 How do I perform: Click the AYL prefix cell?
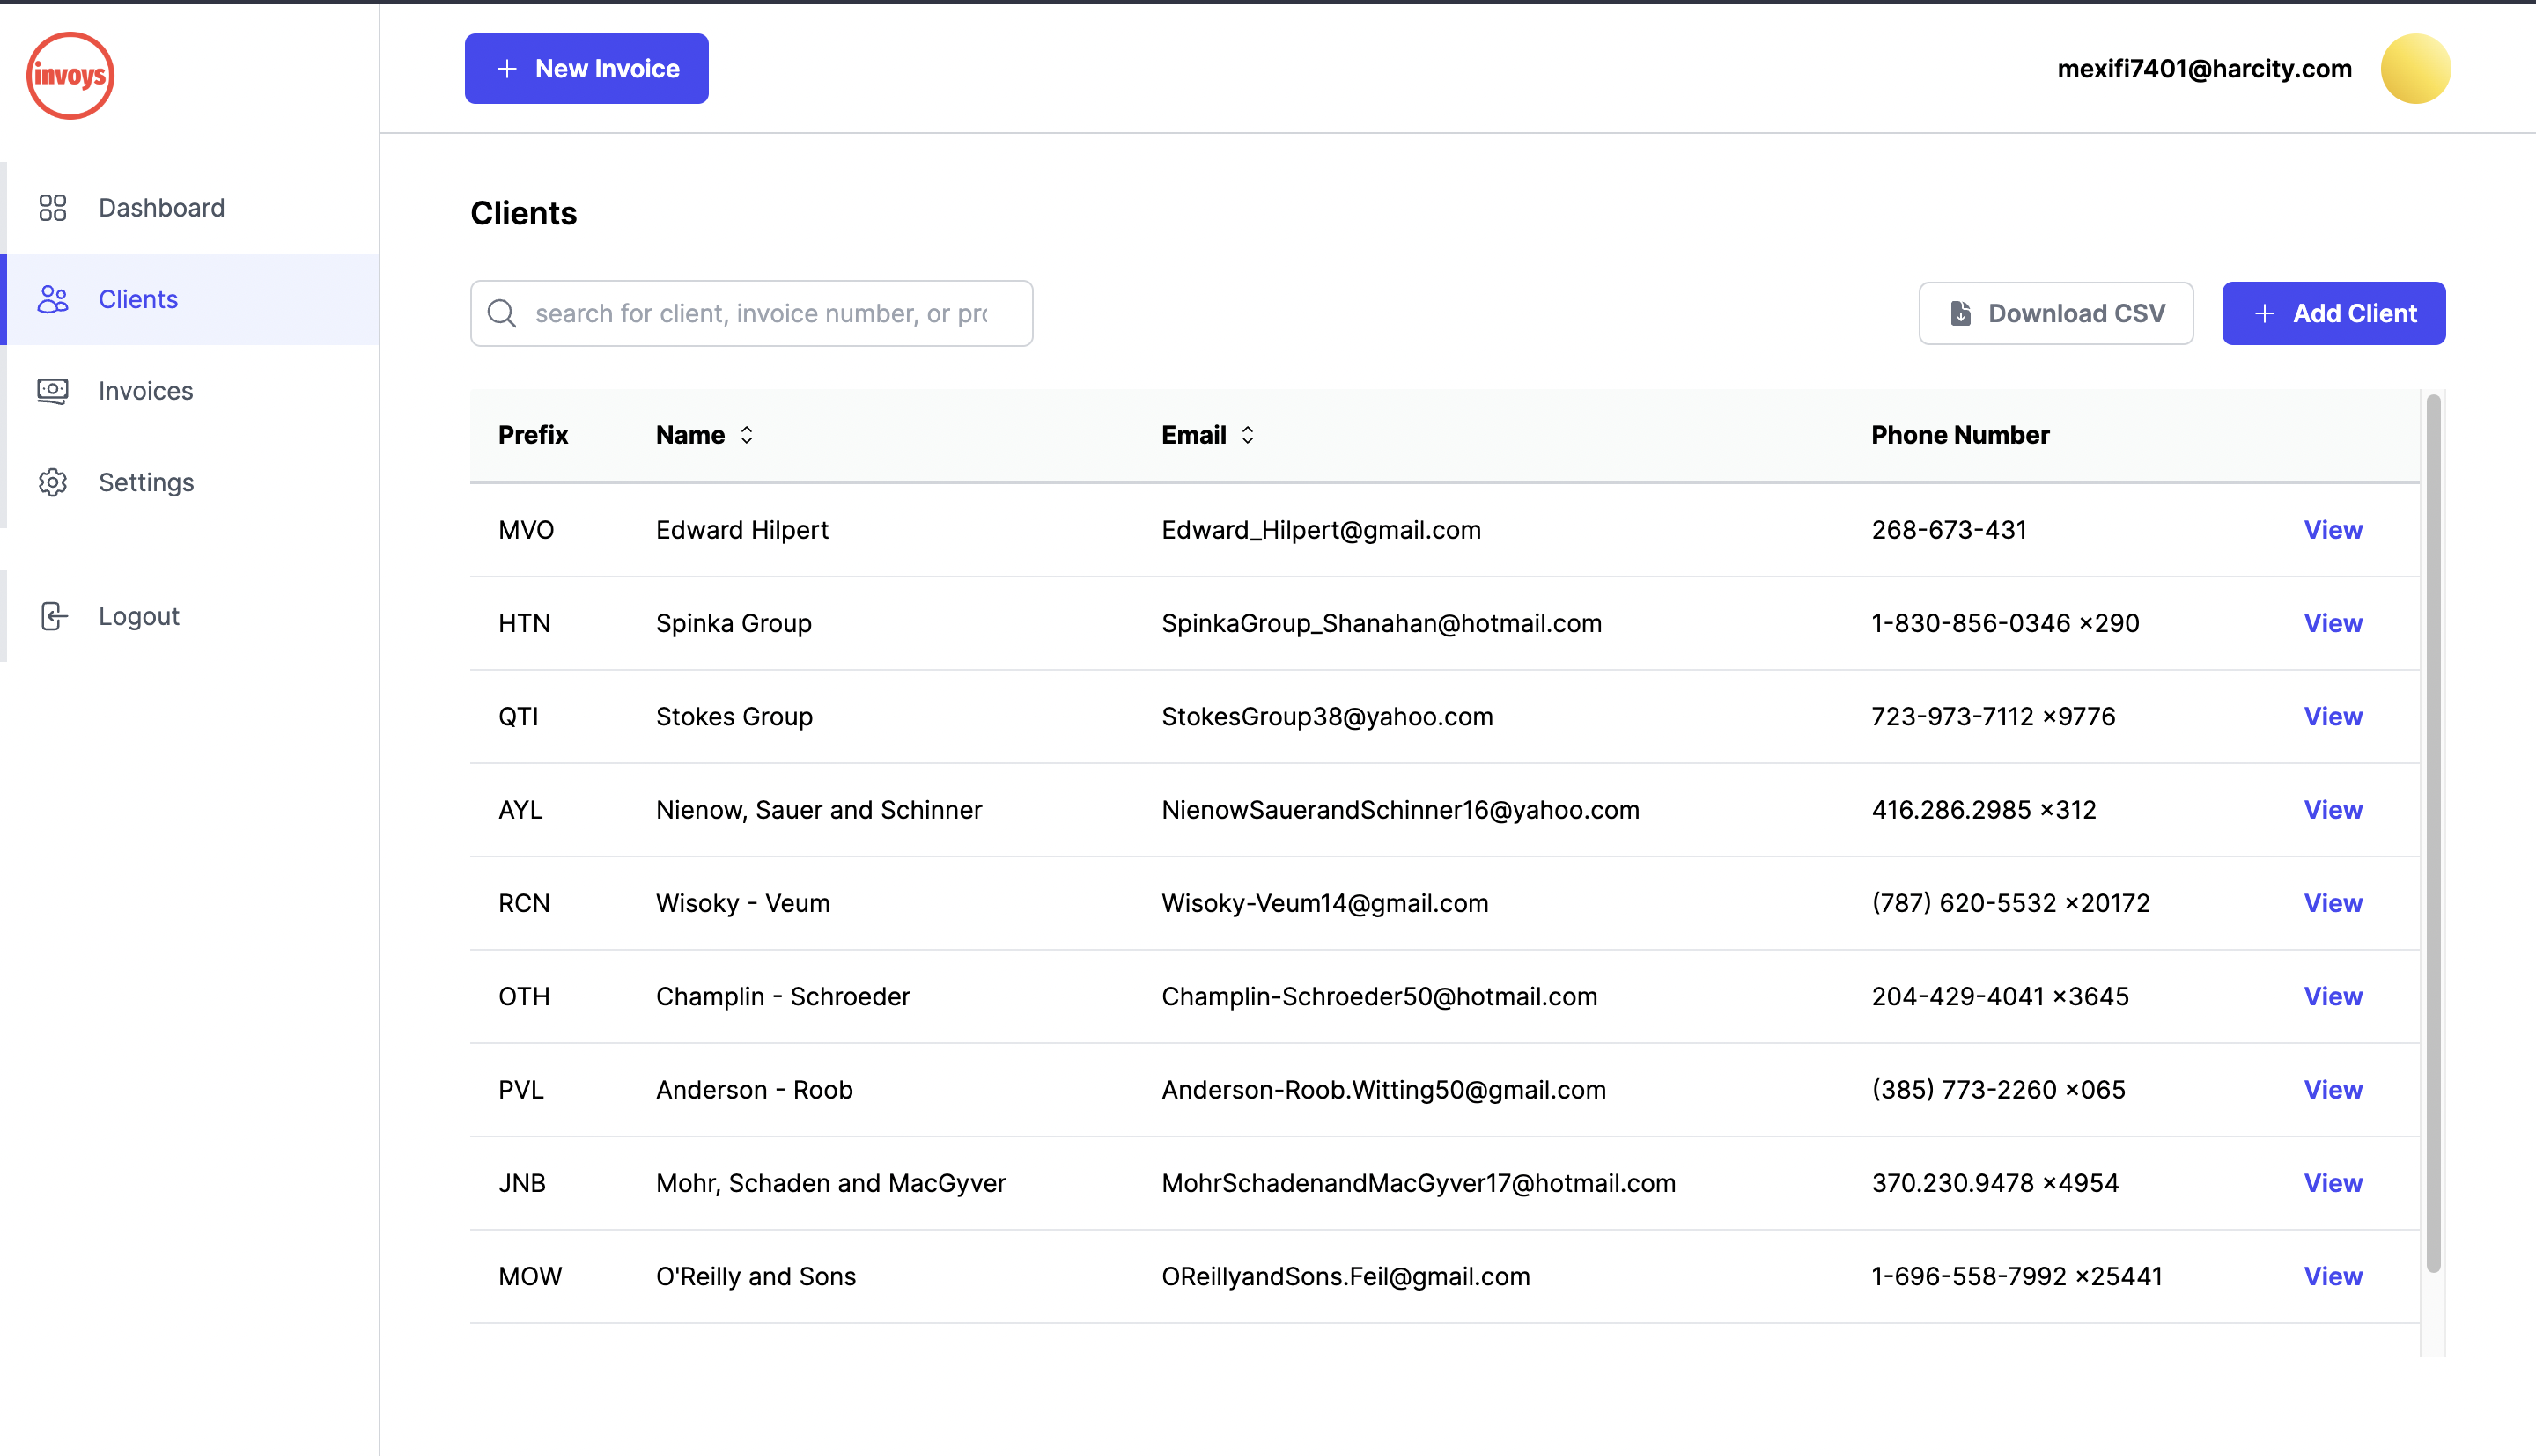[x=520, y=810]
